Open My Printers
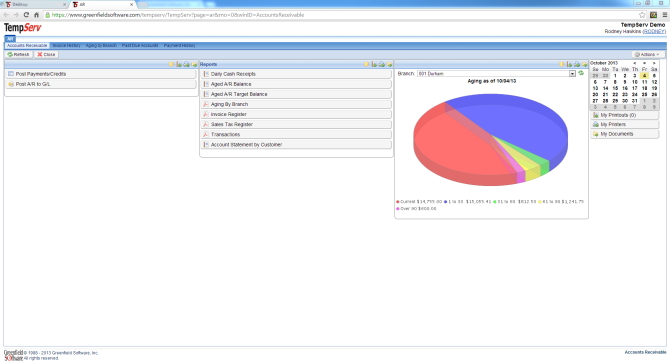This screenshot has height=362, width=670. point(625,124)
